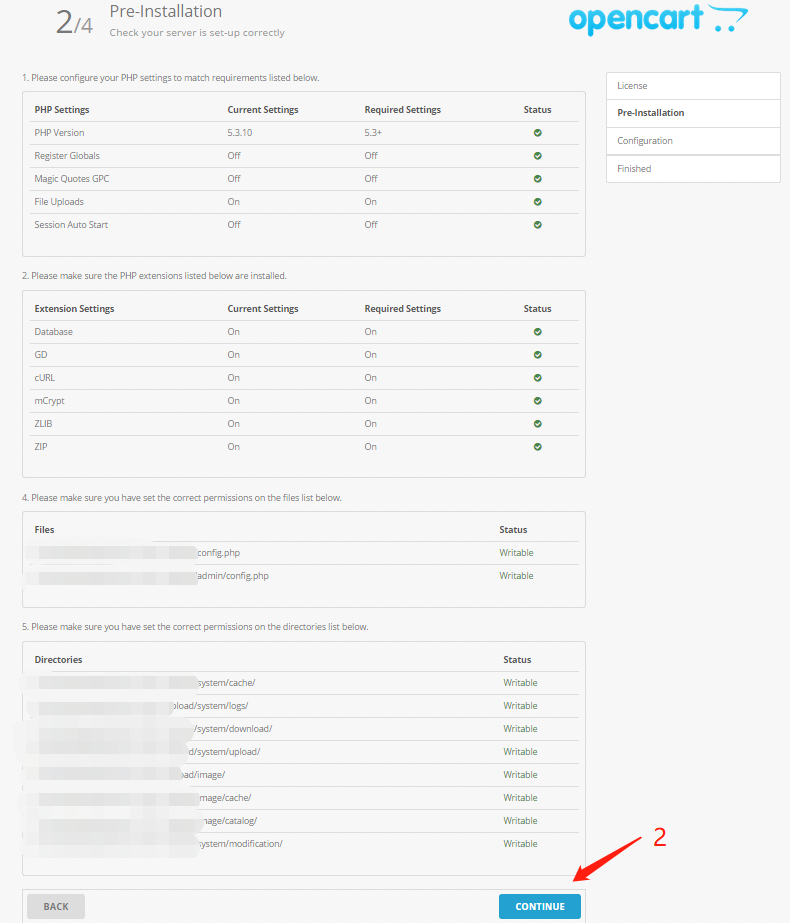This screenshot has height=923, width=790.
Task: Select the 'system/upload/' directory path
Action: coord(228,752)
